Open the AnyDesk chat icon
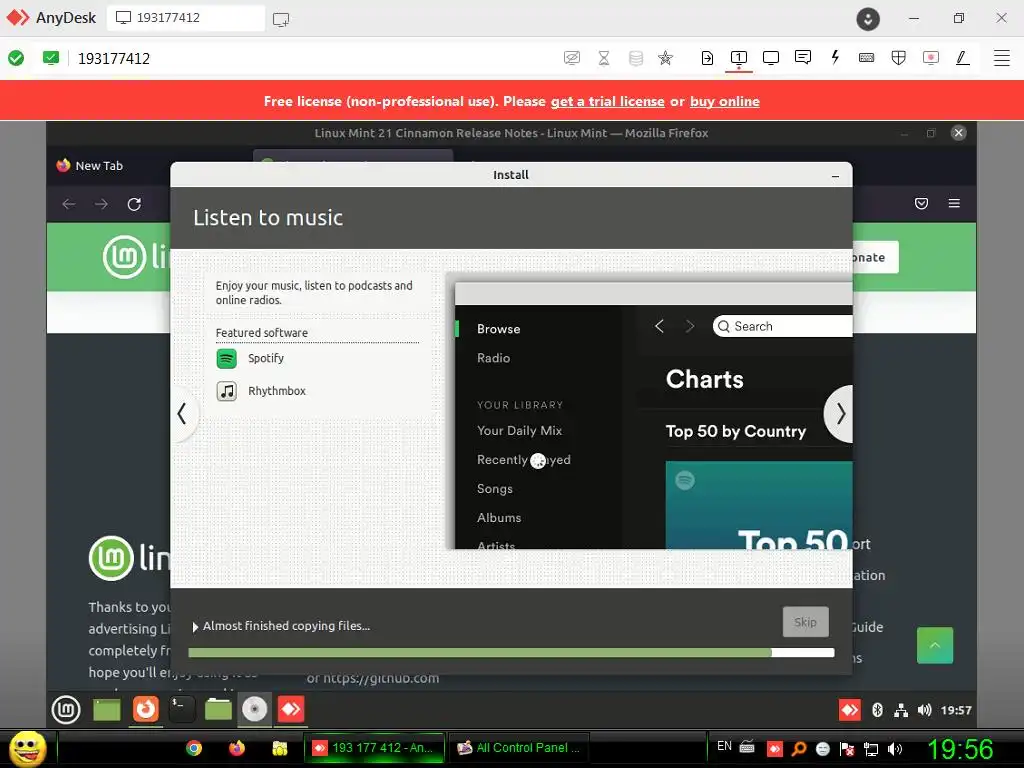 (803, 57)
